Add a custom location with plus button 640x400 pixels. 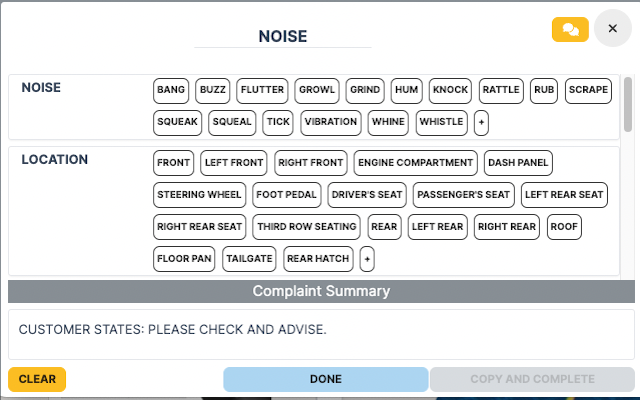[367, 259]
